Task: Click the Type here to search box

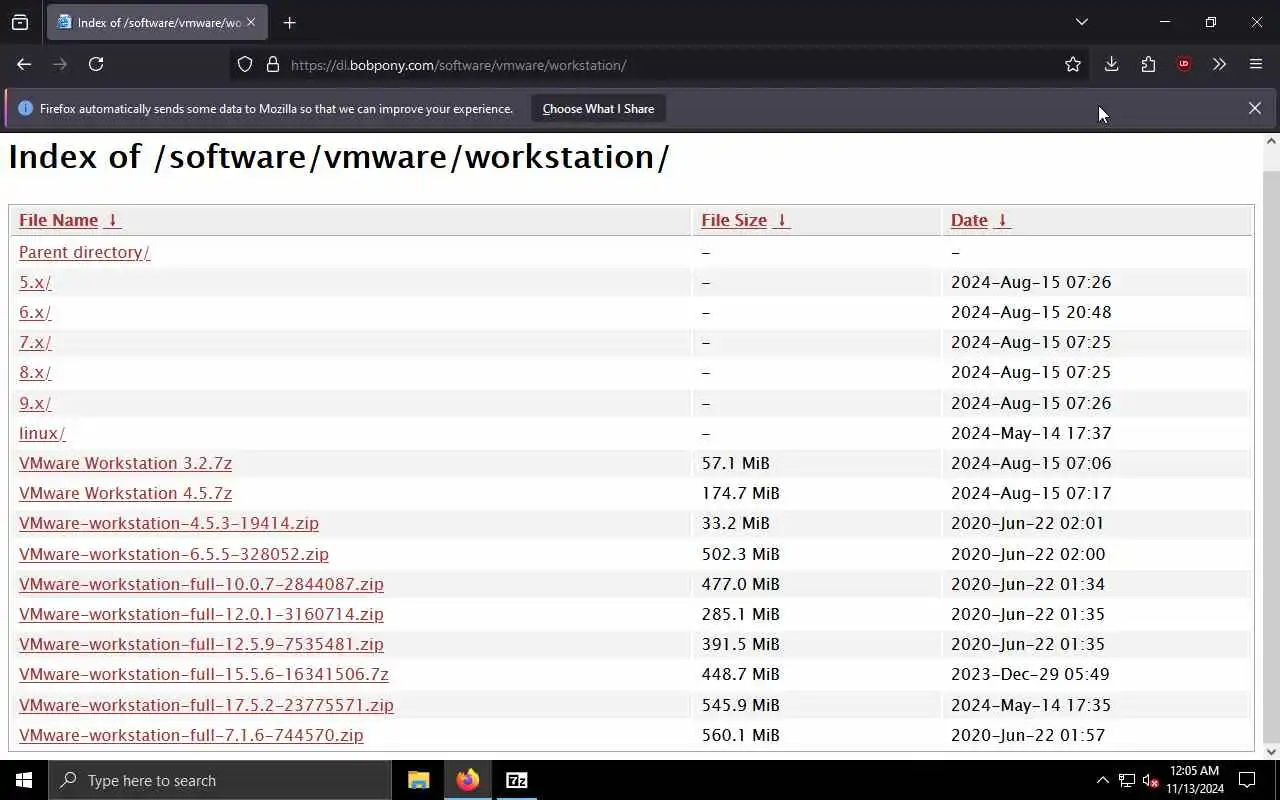Action: pyautogui.click(x=220, y=780)
